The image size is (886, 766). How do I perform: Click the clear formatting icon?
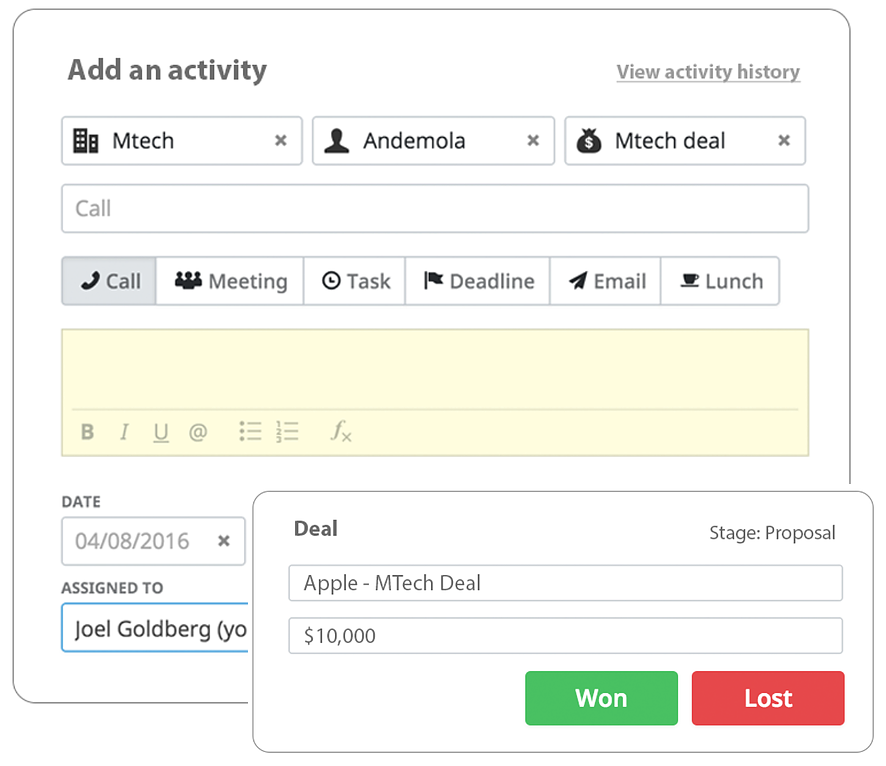pyautogui.click(x=341, y=432)
